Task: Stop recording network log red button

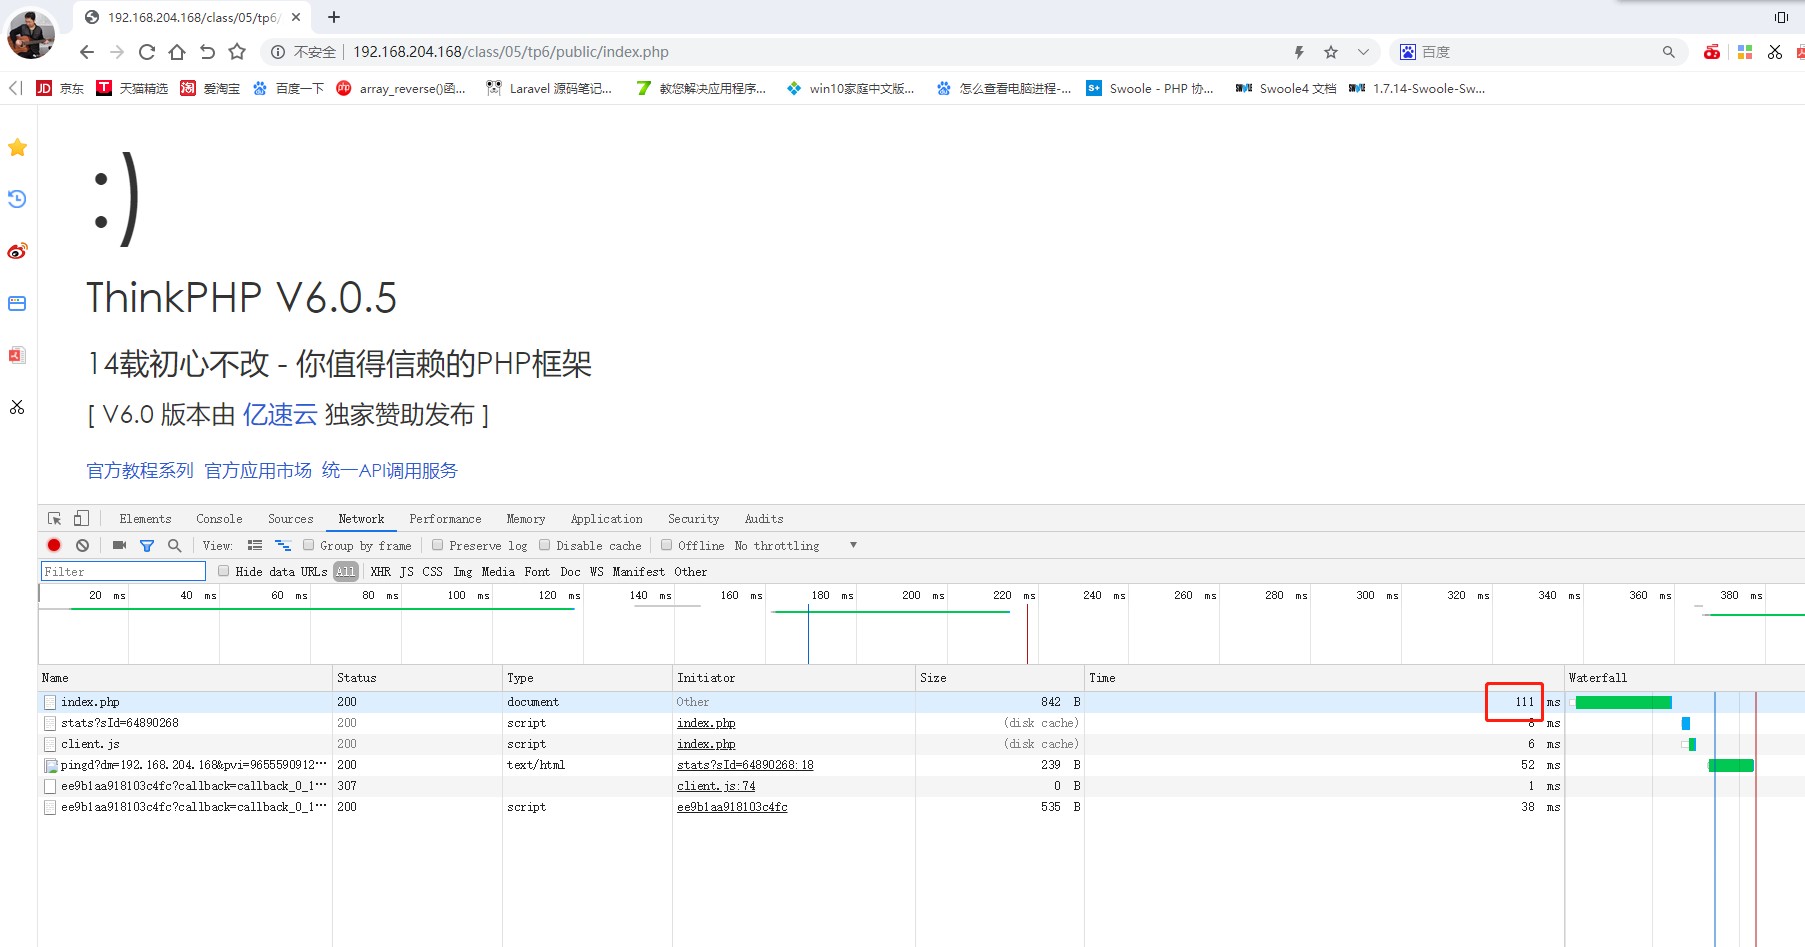Action: click(54, 545)
